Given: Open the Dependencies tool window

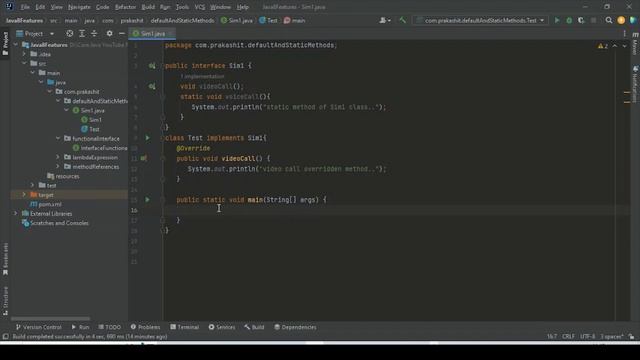Looking at the screenshot, I should pyautogui.click(x=295, y=327).
